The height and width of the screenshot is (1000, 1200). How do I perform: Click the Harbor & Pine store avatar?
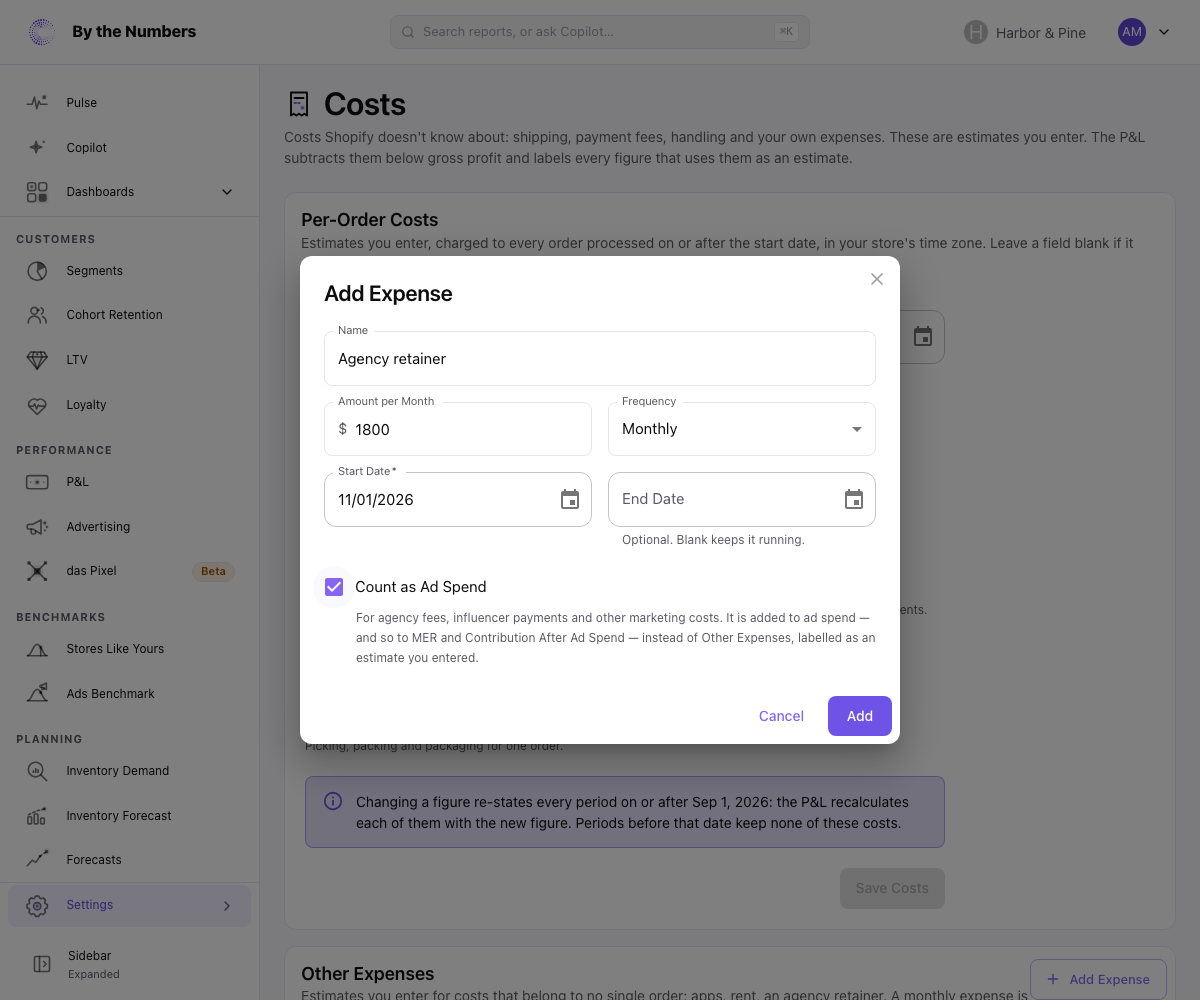point(976,32)
